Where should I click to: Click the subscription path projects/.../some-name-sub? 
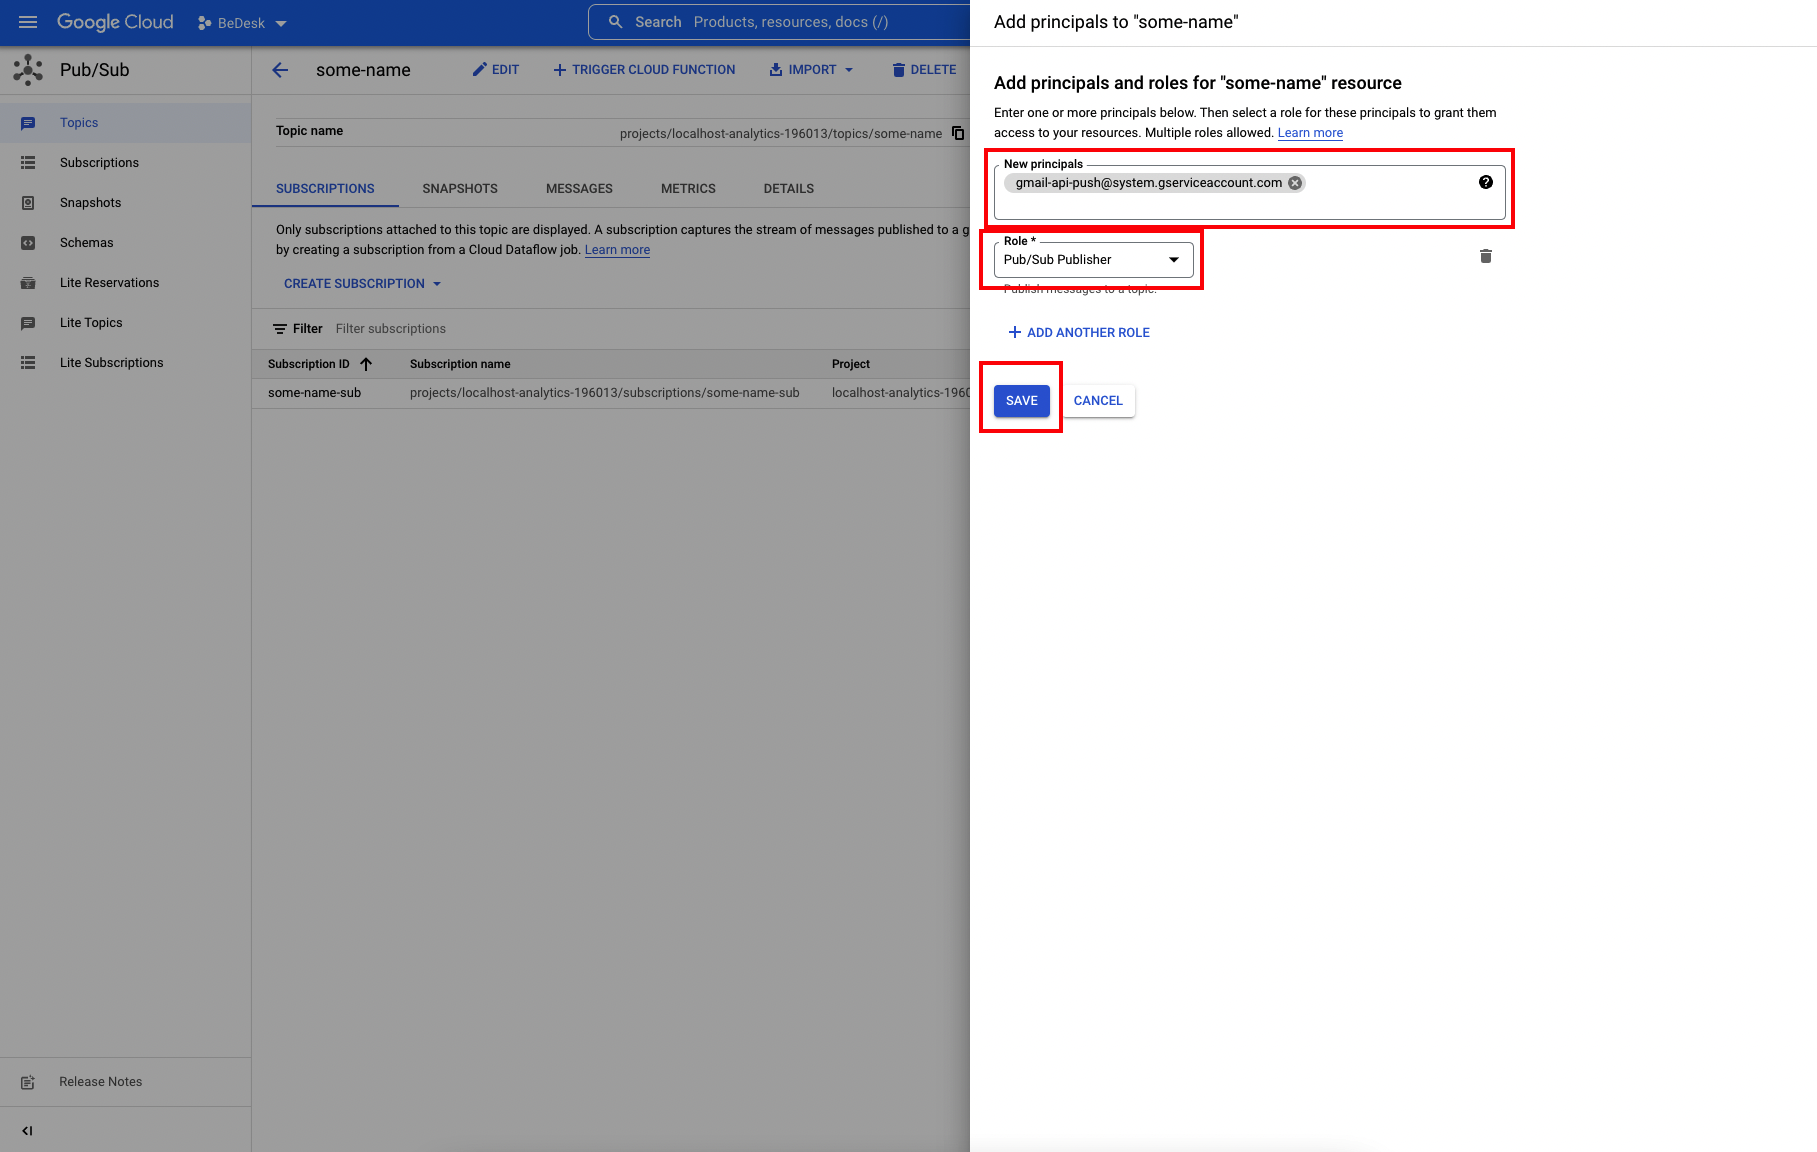pyautogui.click(x=604, y=393)
